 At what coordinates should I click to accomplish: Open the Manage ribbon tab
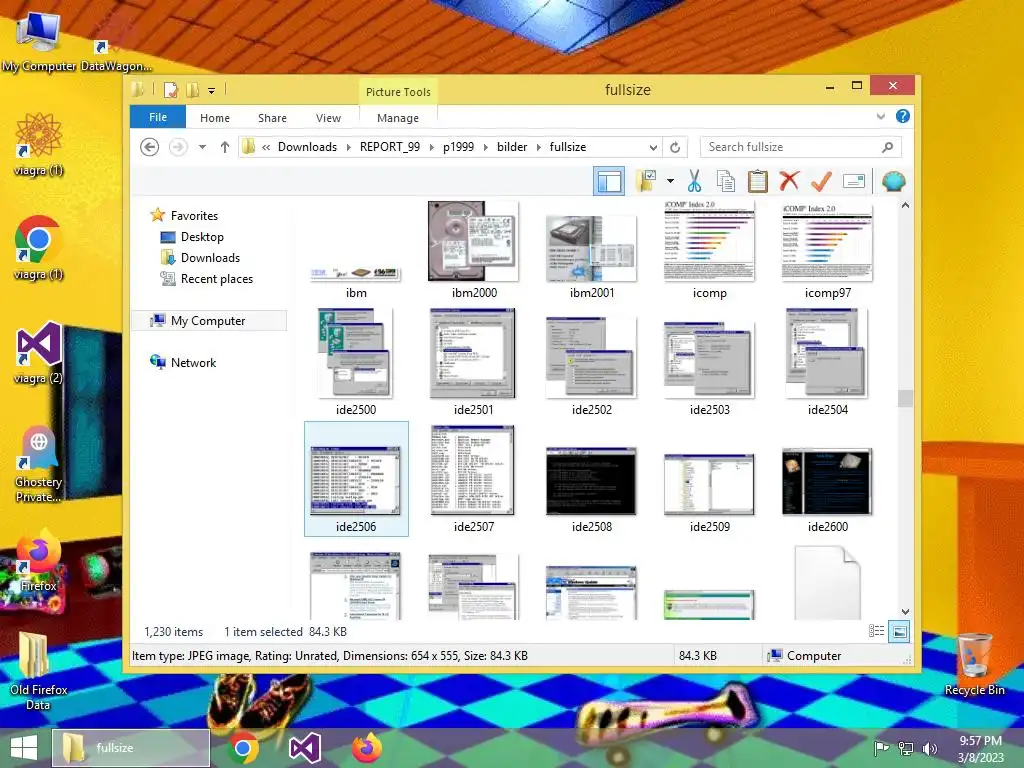398,118
